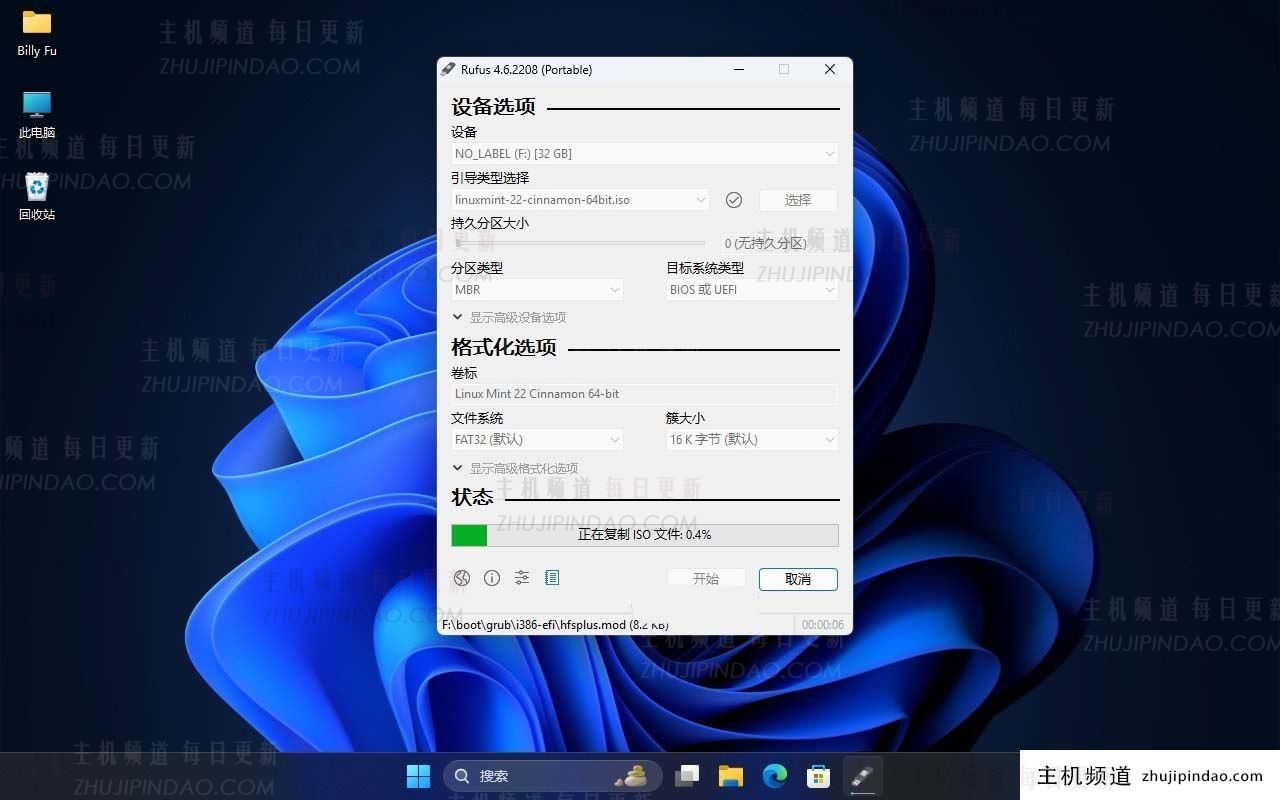The width and height of the screenshot is (1280, 800).
Task: Open Billy Fu folder on desktop
Action: [x=37, y=33]
